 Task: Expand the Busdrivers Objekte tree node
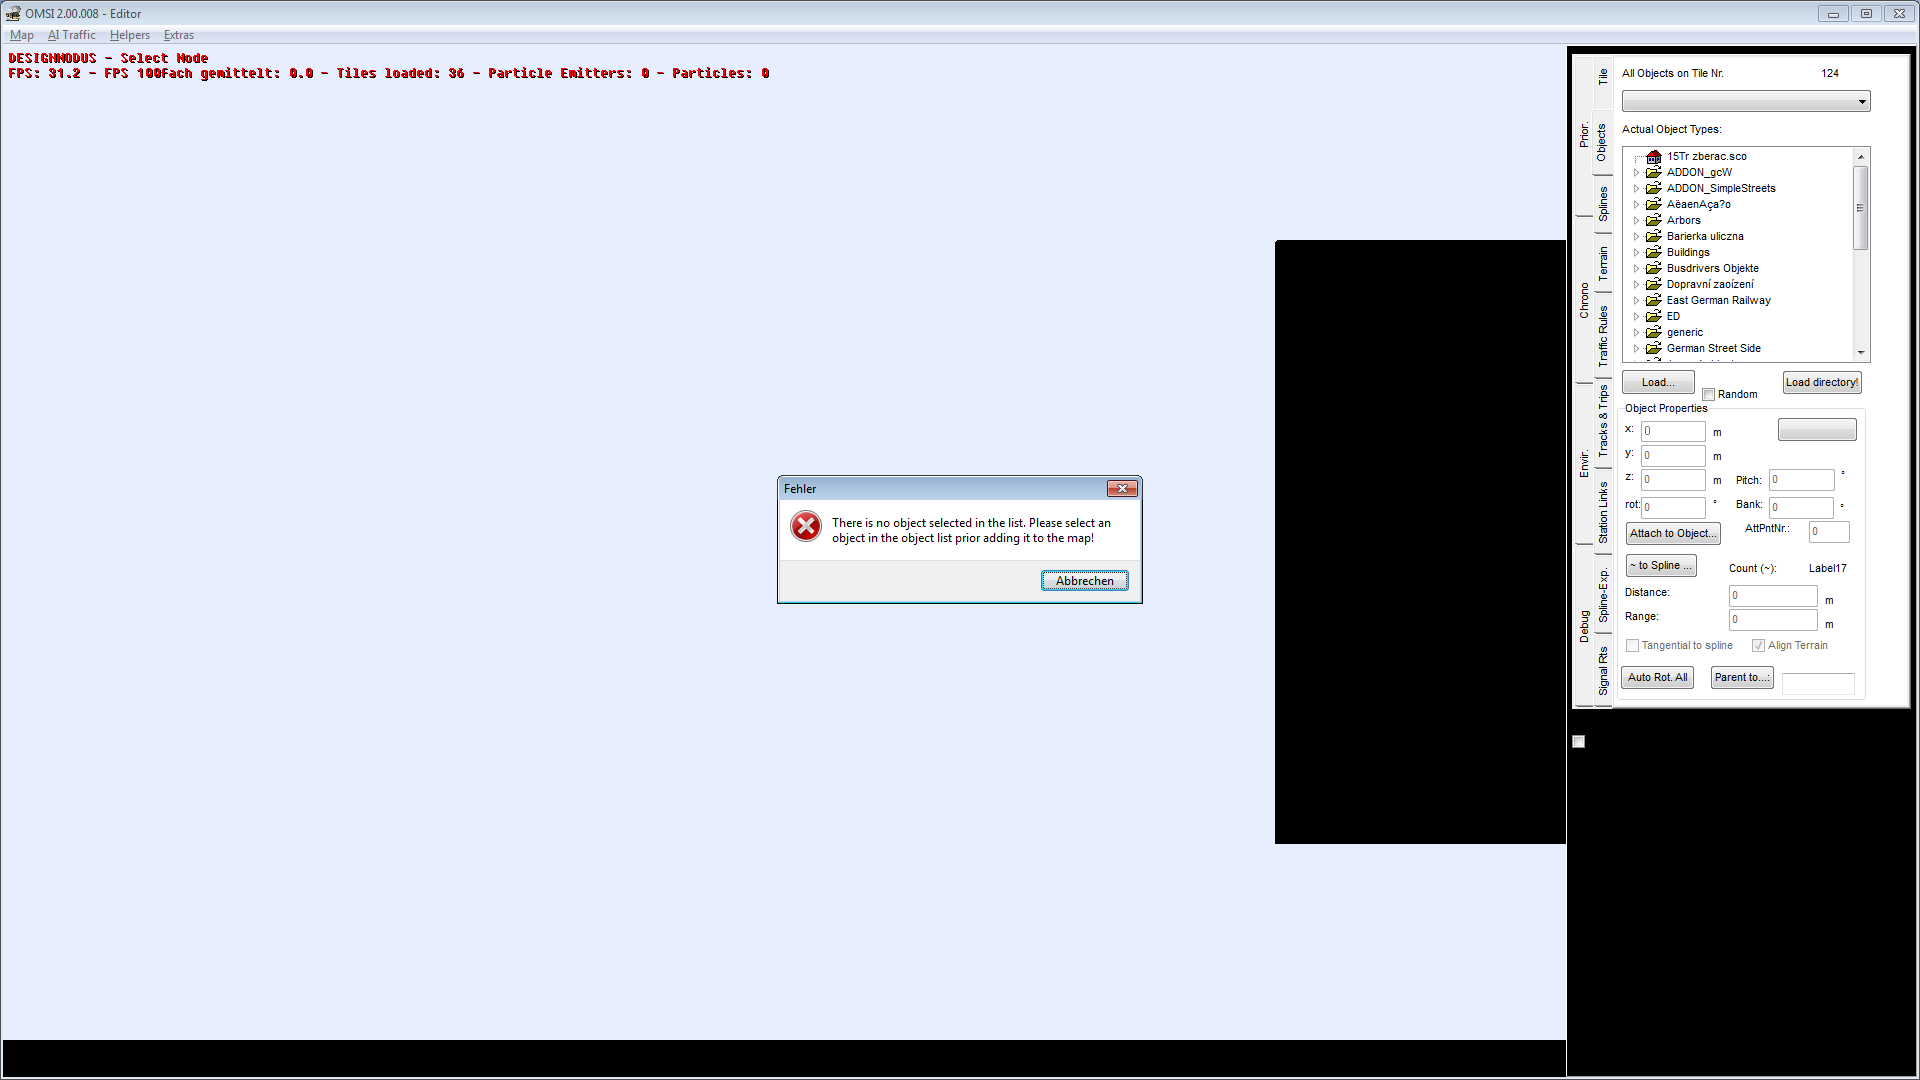pos(1637,269)
